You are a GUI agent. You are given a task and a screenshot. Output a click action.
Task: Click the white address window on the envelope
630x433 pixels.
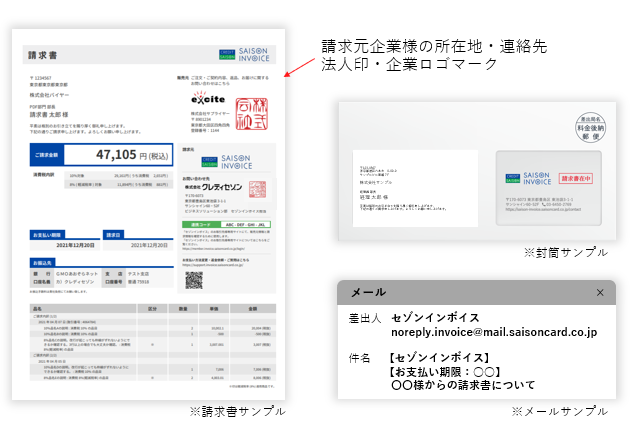point(415,188)
